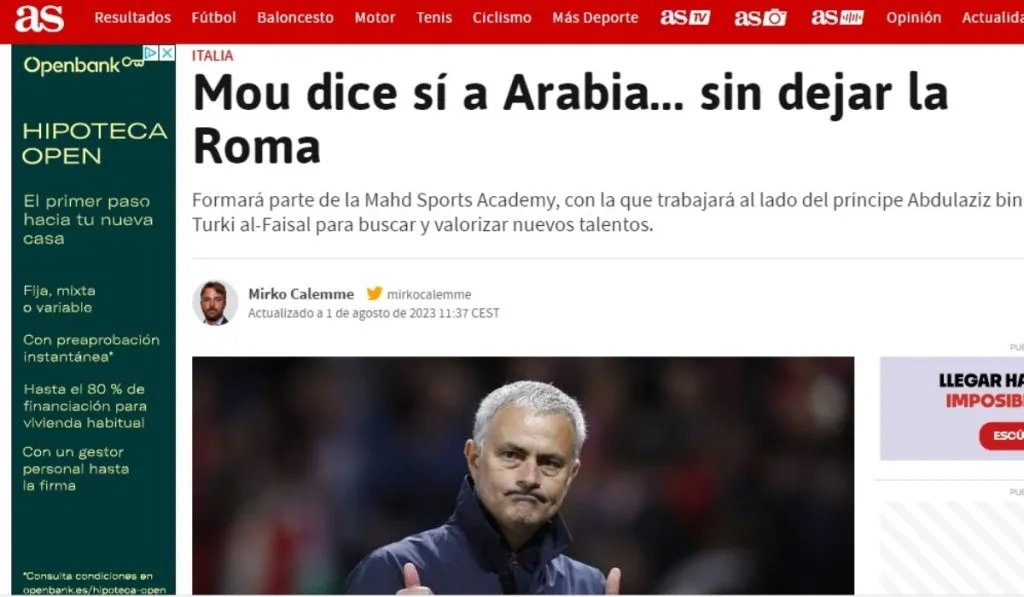Click the AS logo in header
This screenshot has height=597, width=1024.
point(39,18)
